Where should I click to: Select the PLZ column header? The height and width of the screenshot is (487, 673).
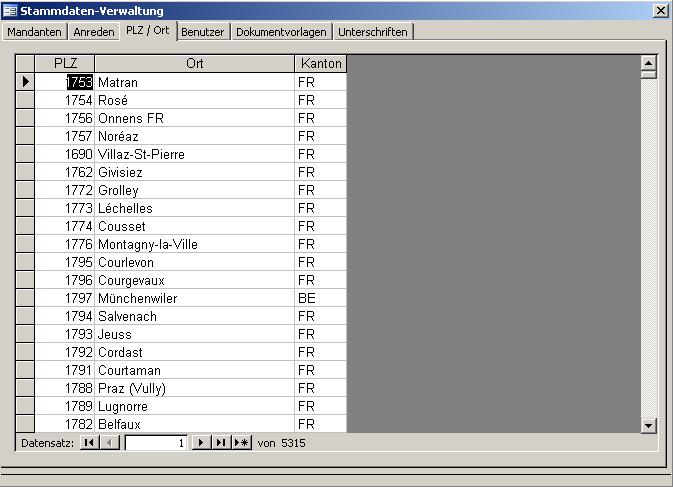tap(65, 63)
